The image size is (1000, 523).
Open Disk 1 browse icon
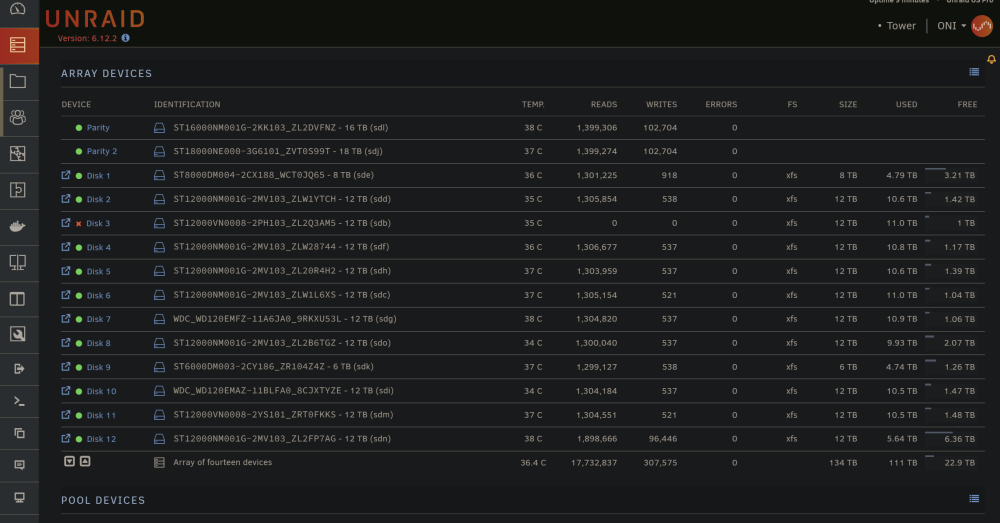pyautogui.click(x=66, y=175)
